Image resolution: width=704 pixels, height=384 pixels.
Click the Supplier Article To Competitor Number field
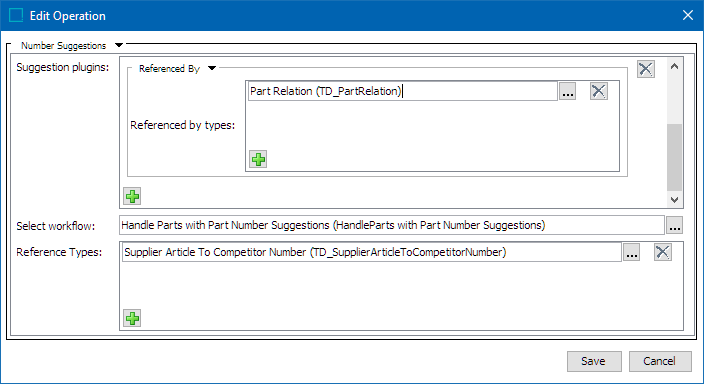[372, 252]
